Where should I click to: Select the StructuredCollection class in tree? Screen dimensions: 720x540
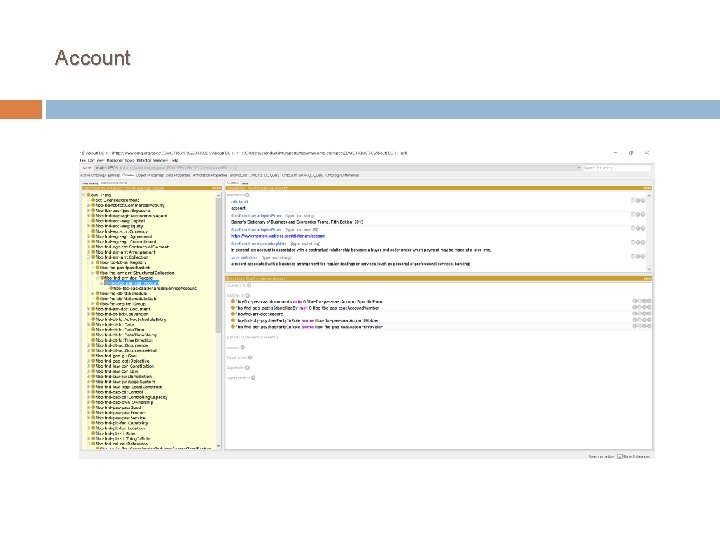tap(137, 273)
